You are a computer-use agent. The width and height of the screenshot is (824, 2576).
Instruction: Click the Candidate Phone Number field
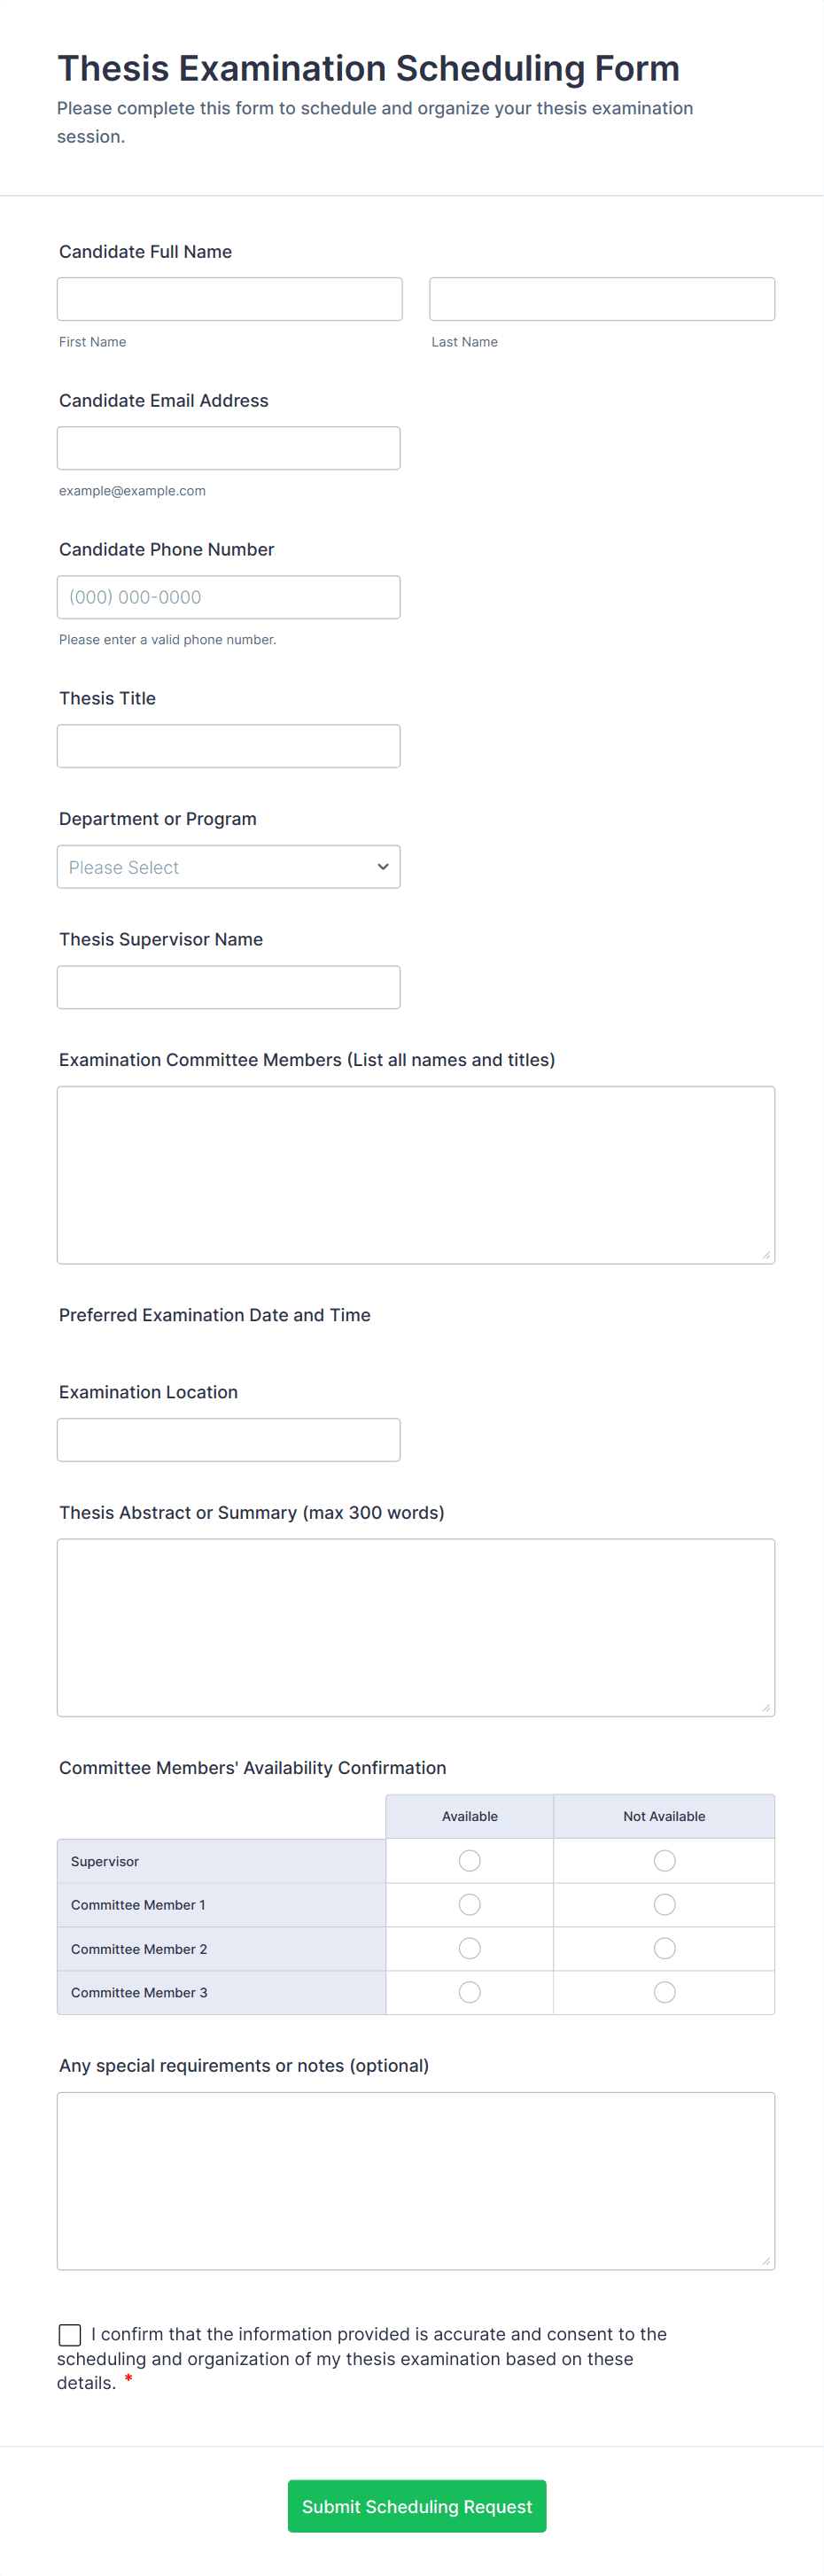(x=228, y=597)
